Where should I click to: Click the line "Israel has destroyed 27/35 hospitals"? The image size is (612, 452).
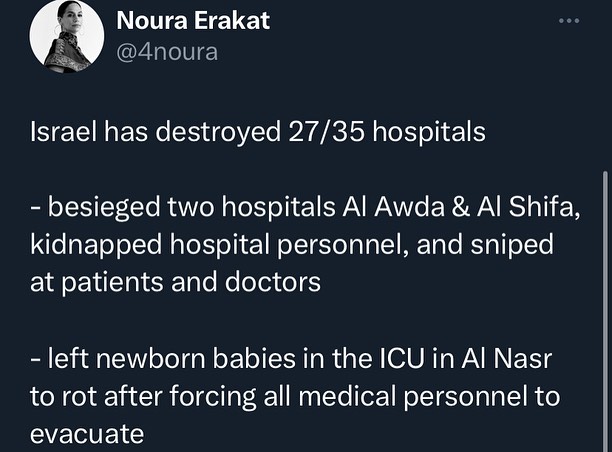pos(258,132)
